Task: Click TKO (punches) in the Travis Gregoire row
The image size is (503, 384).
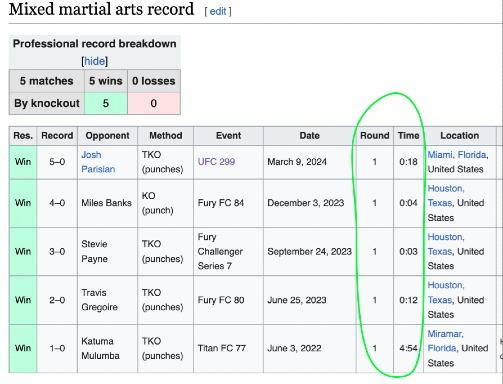Action: pyautogui.click(x=166, y=300)
